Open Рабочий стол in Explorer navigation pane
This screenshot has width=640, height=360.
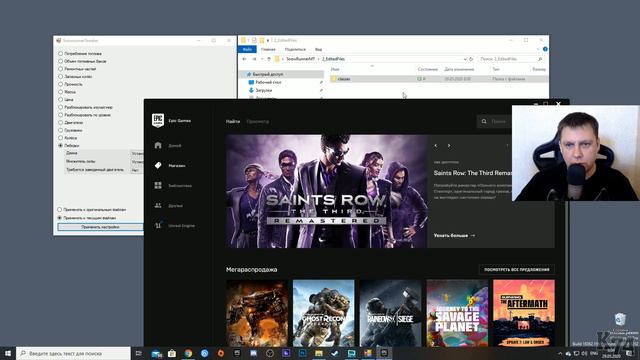point(268,82)
